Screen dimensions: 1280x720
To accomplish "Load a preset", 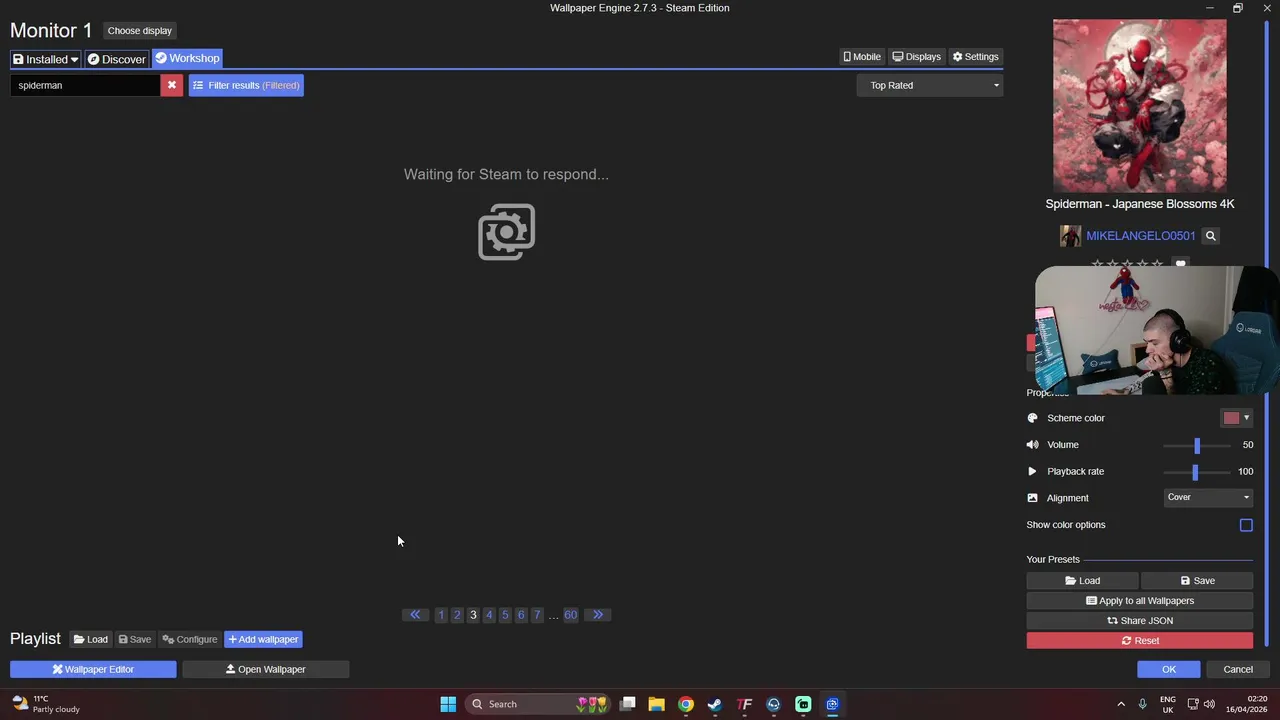I will point(1082,580).
